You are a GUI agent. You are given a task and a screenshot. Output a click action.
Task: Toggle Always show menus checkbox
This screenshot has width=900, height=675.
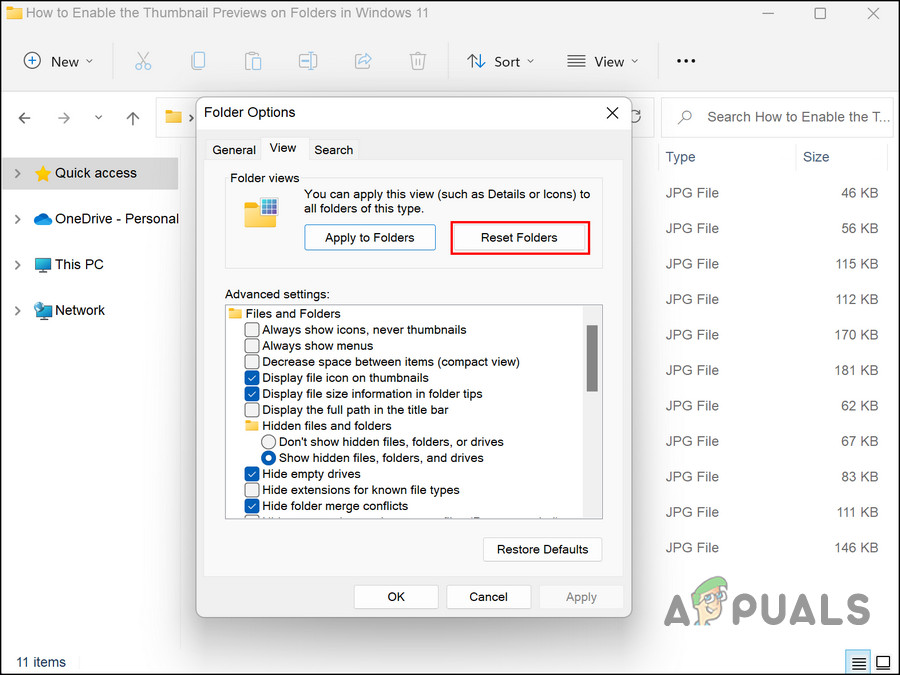pos(251,346)
